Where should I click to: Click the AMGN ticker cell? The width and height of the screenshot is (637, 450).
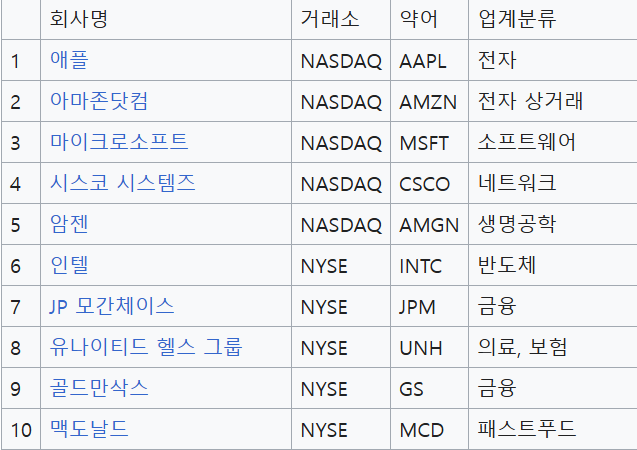click(429, 225)
